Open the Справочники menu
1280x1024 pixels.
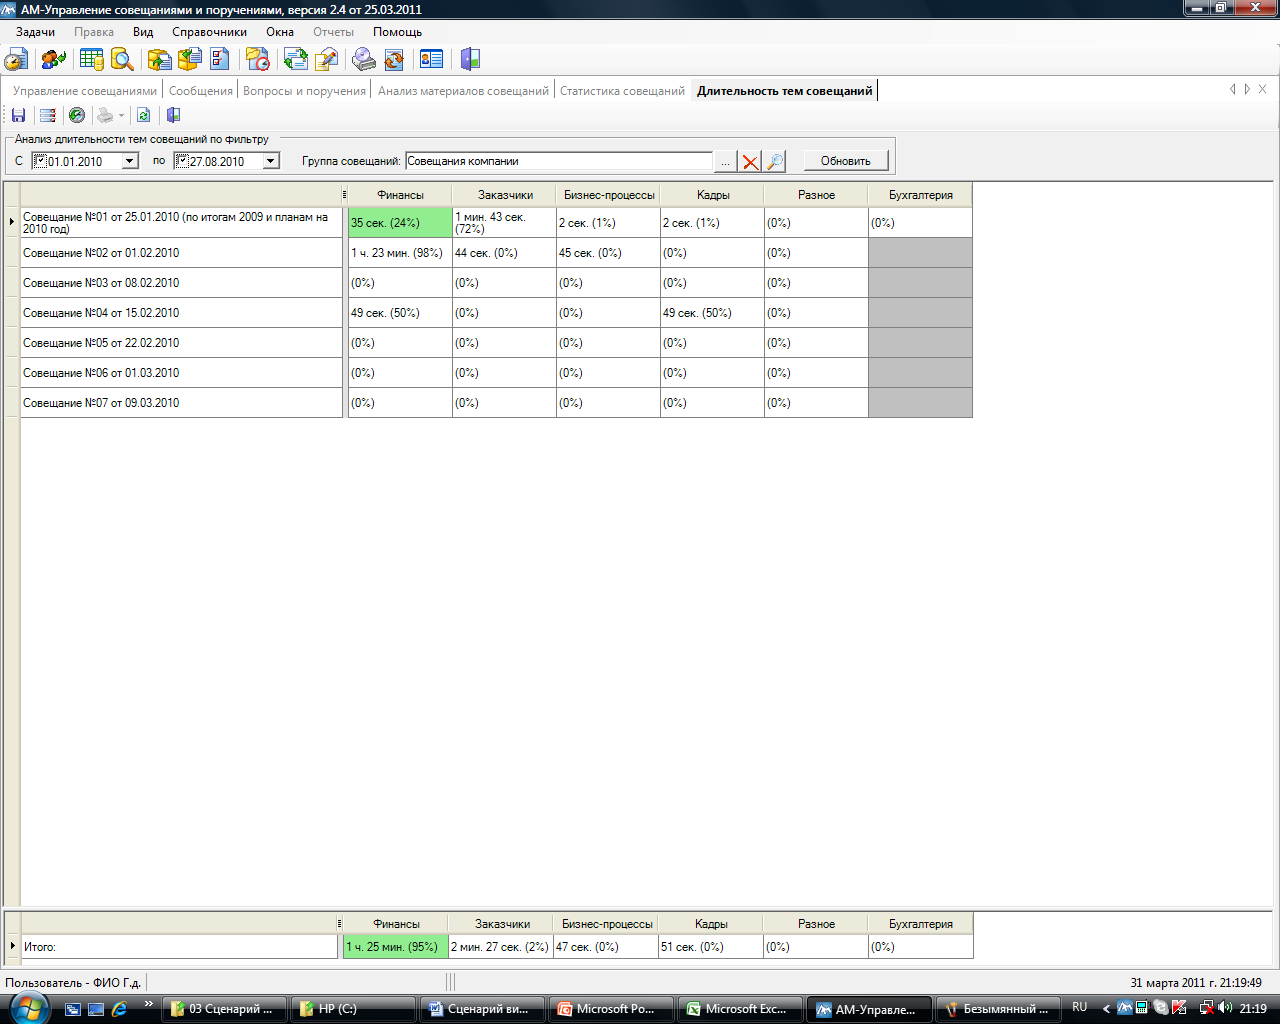click(209, 32)
